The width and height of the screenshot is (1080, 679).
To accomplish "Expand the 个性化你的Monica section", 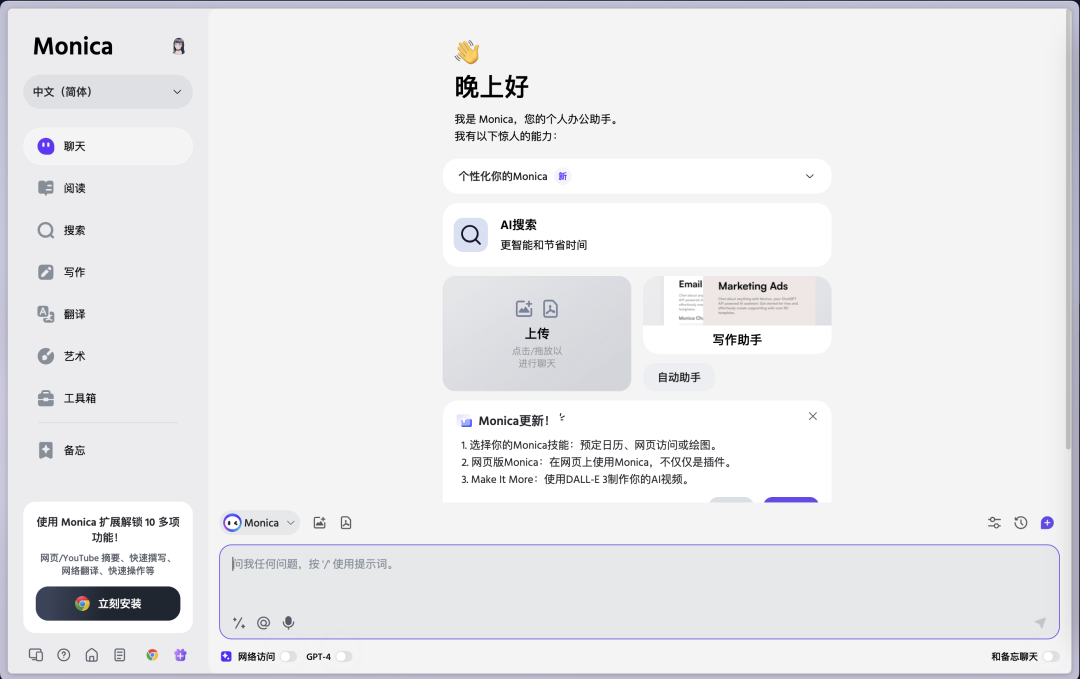I will coord(637,176).
